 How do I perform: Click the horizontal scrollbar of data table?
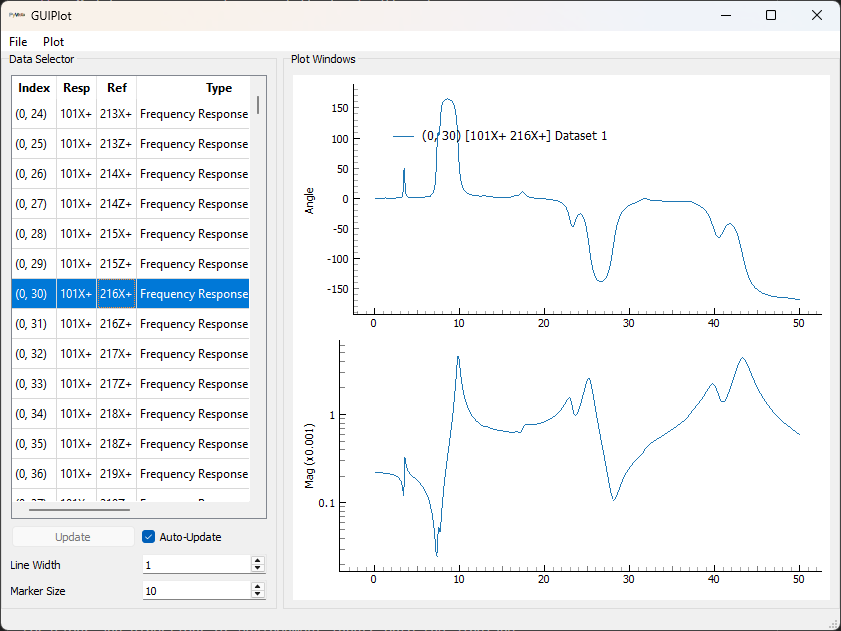80,510
